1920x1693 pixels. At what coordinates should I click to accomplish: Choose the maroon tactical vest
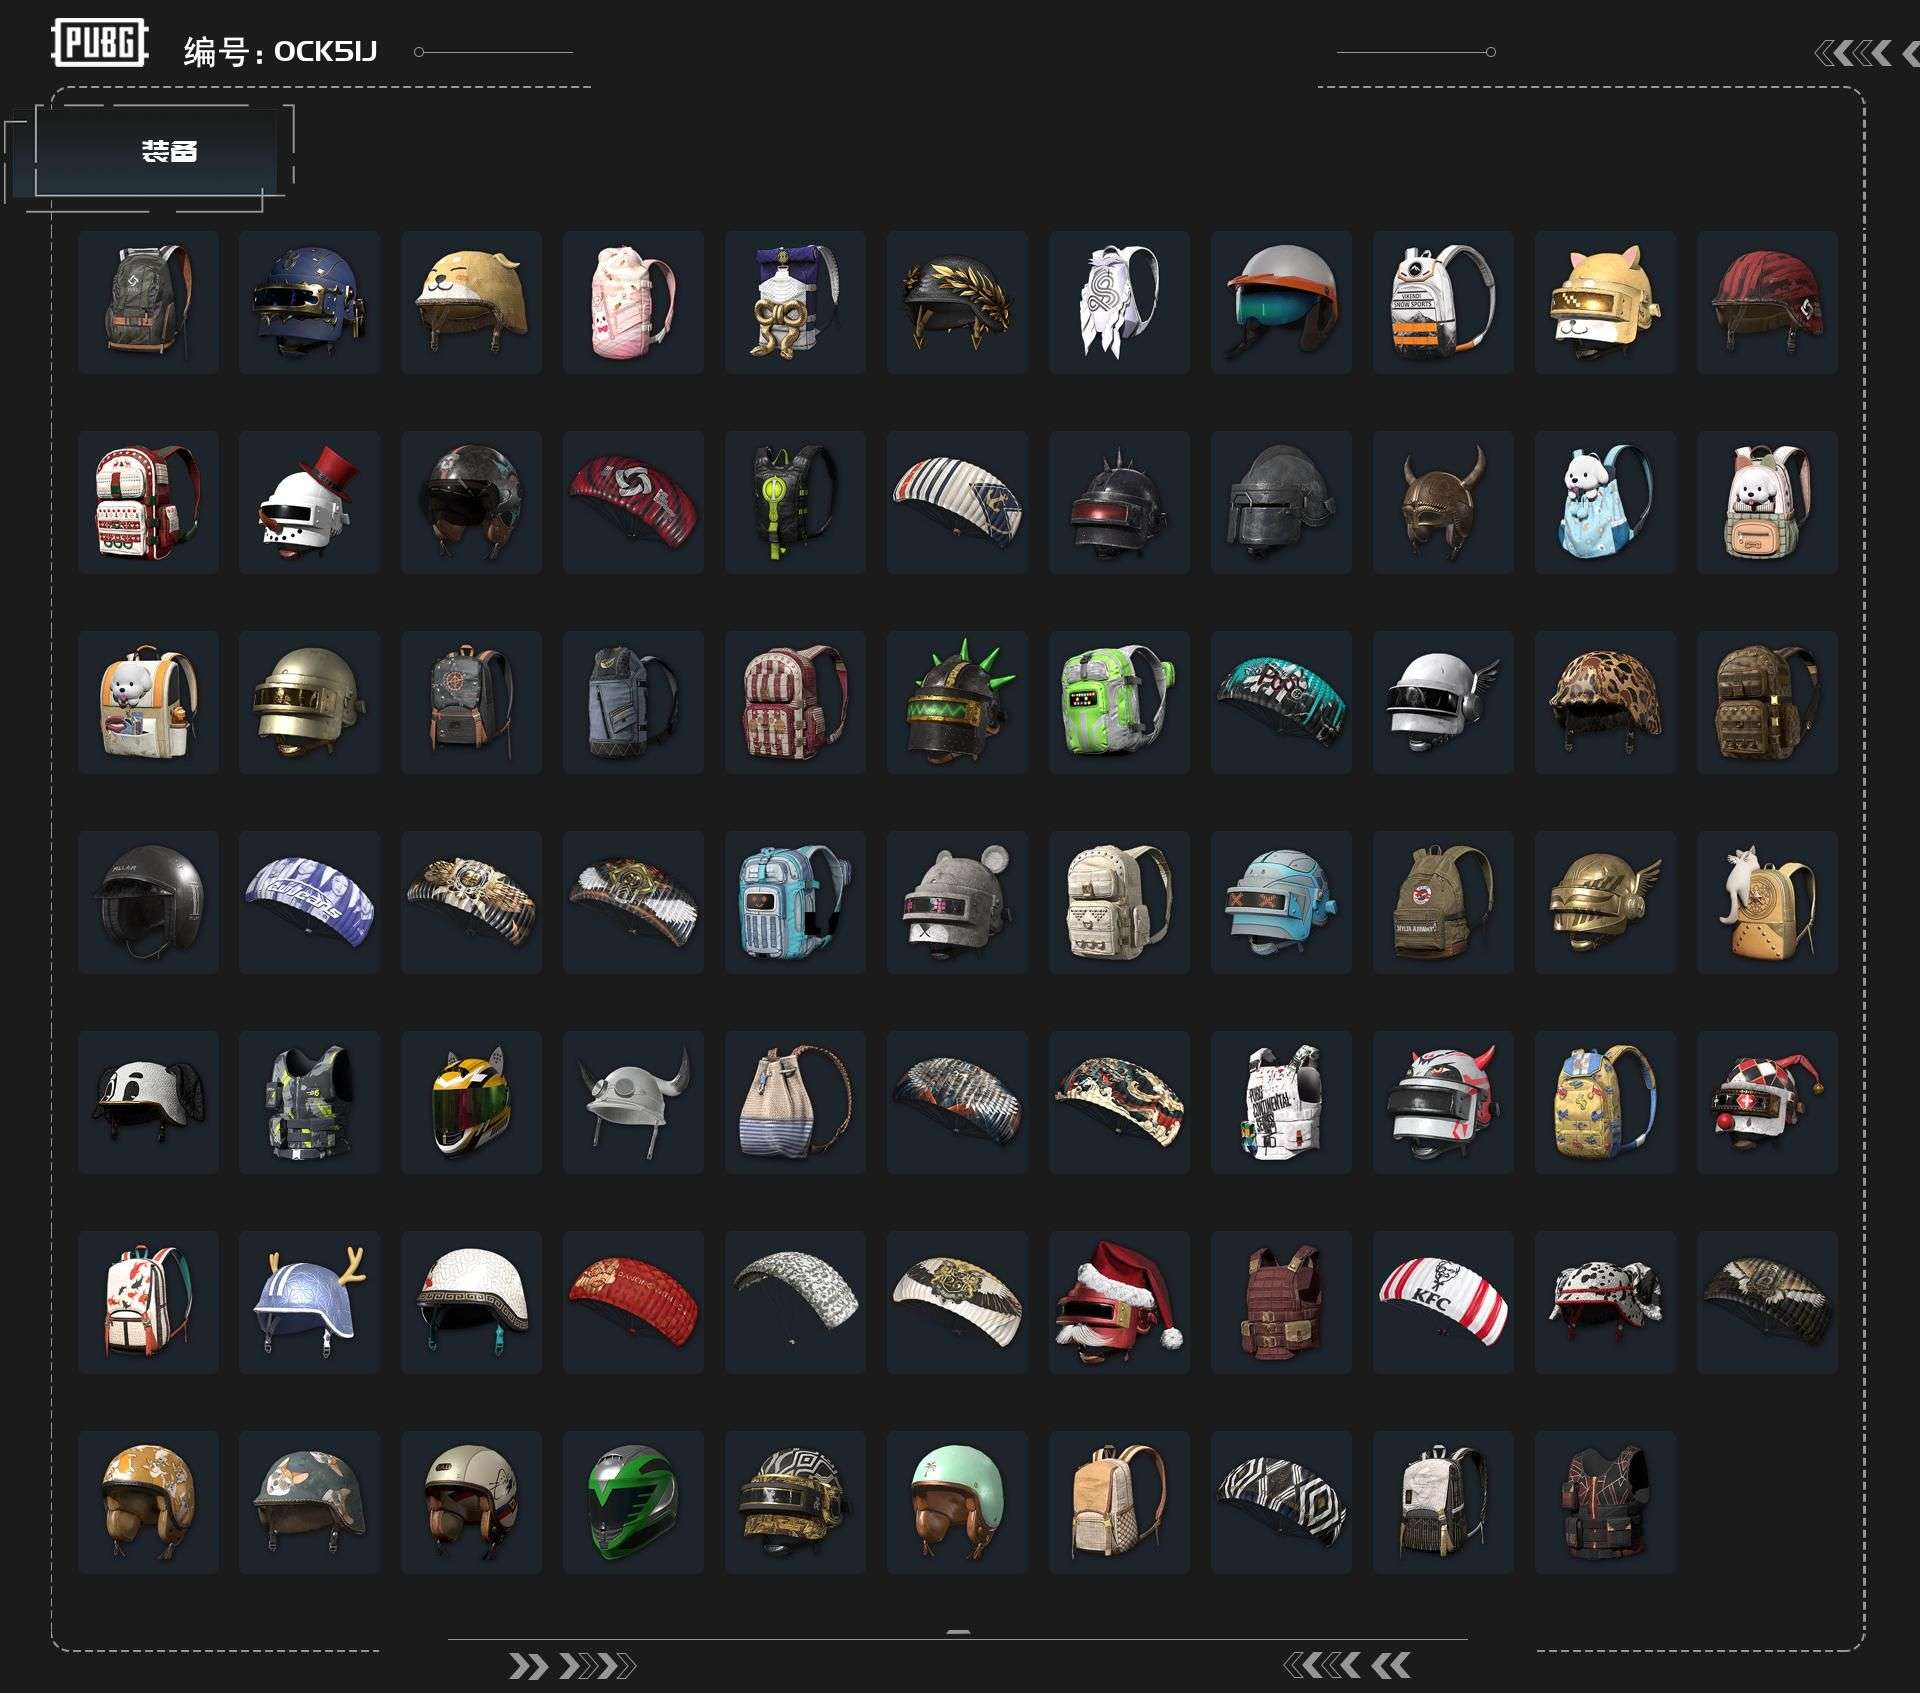pos(1282,1302)
